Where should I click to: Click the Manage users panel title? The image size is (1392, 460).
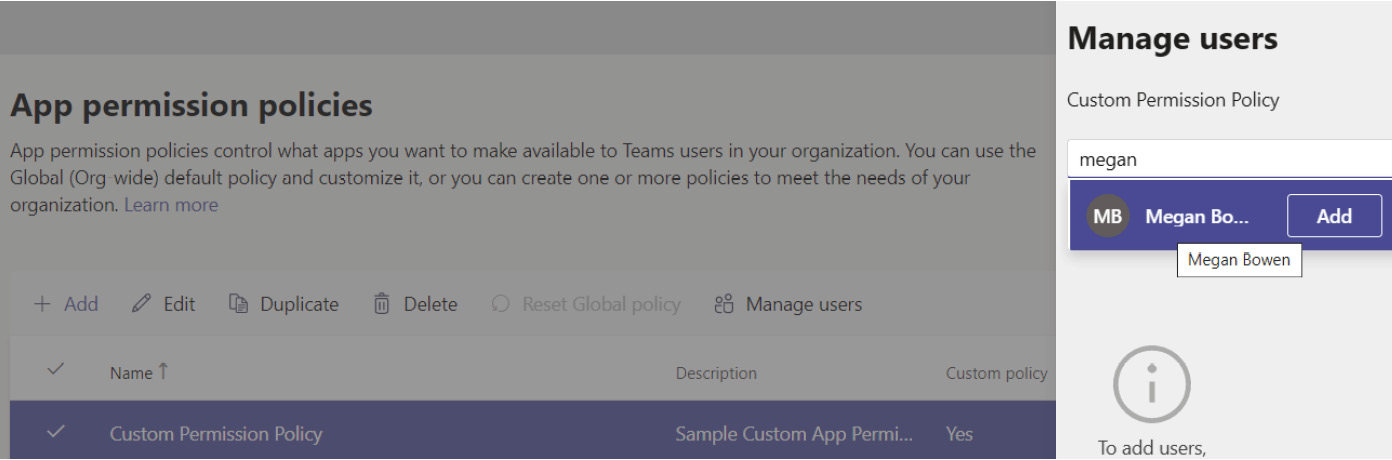pos(1172,39)
